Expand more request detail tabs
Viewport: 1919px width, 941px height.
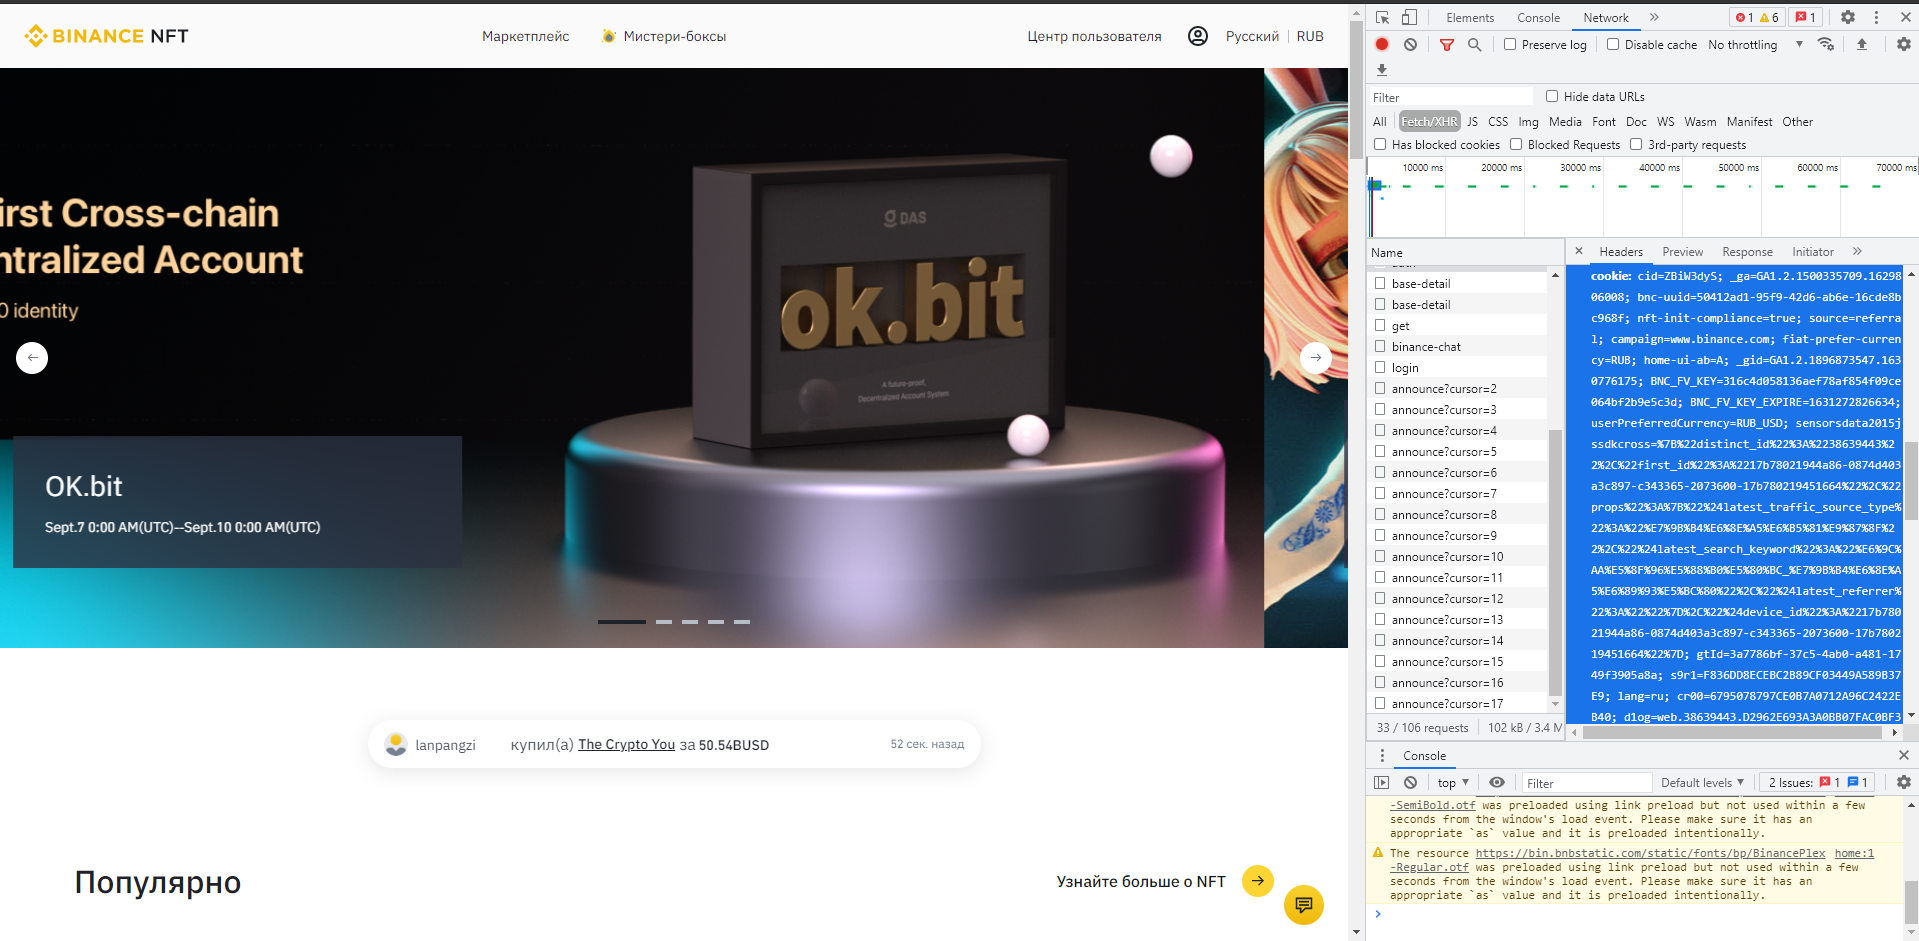[1857, 251]
